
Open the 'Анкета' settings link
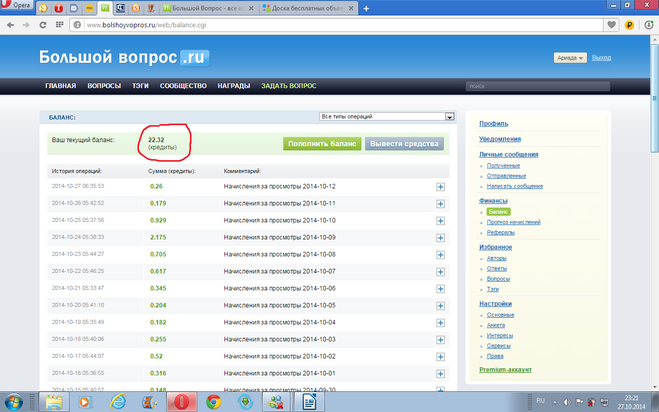pyautogui.click(x=496, y=325)
